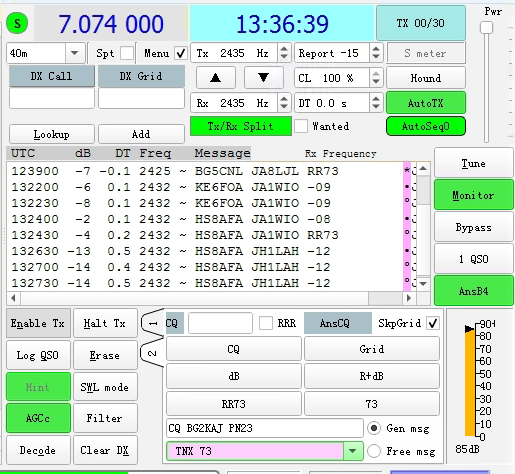The height and width of the screenshot is (474, 515).
Task: Adjust the CL 100 % spinner arrows
Action: [x=376, y=78]
